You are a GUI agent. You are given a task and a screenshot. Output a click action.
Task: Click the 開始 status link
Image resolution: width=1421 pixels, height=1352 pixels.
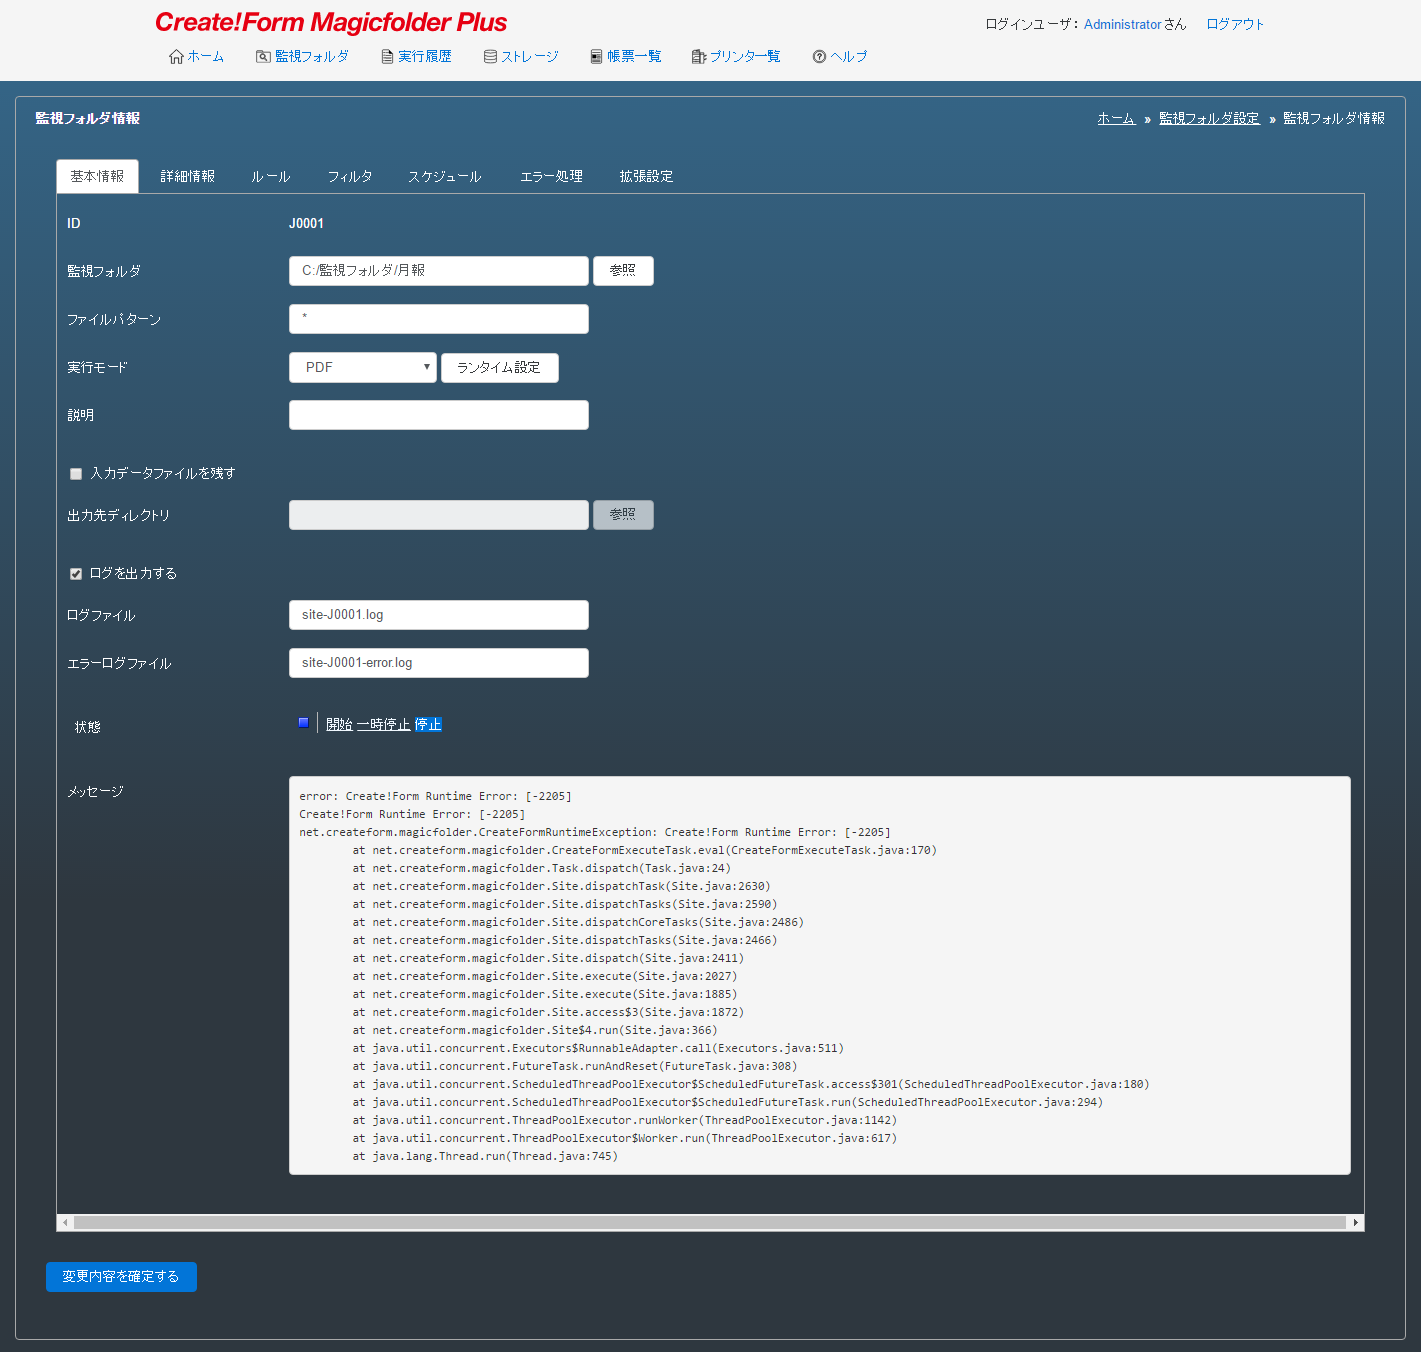339,724
